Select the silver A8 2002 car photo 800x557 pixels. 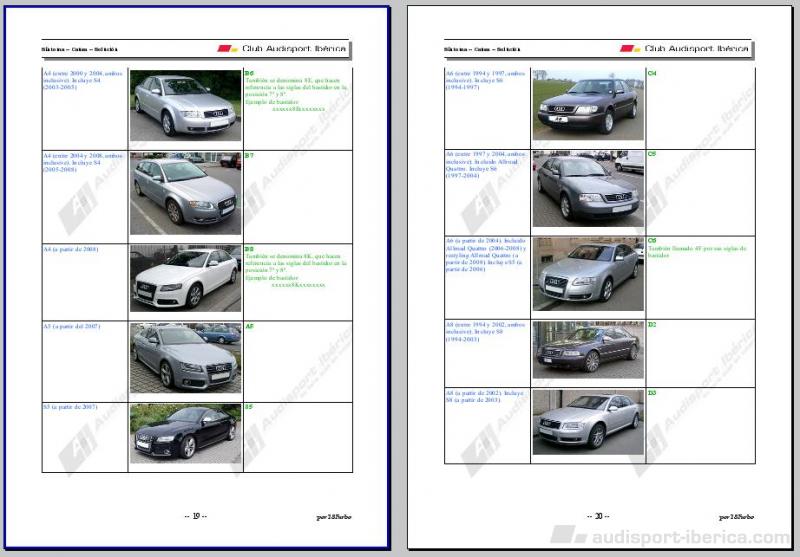point(588,422)
